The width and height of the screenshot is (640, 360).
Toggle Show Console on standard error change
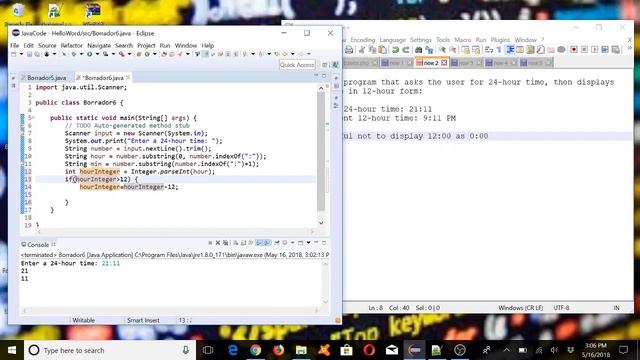267,243
